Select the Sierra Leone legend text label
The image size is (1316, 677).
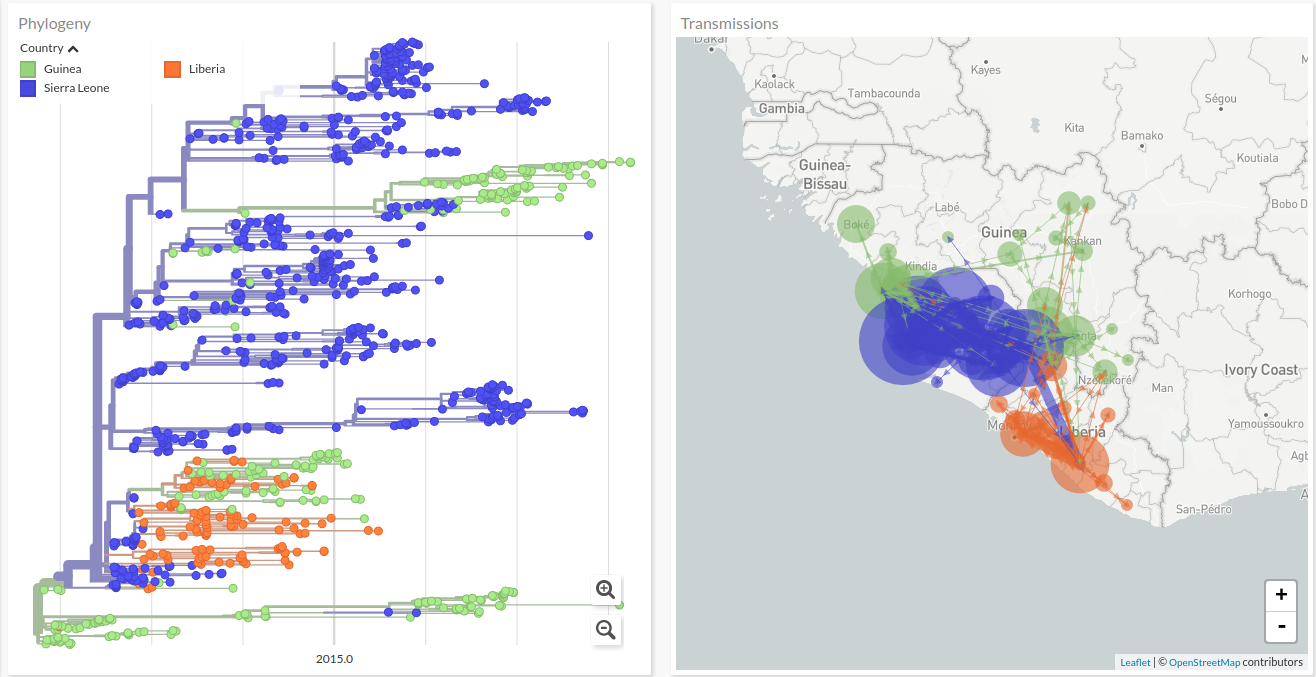[77, 88]
